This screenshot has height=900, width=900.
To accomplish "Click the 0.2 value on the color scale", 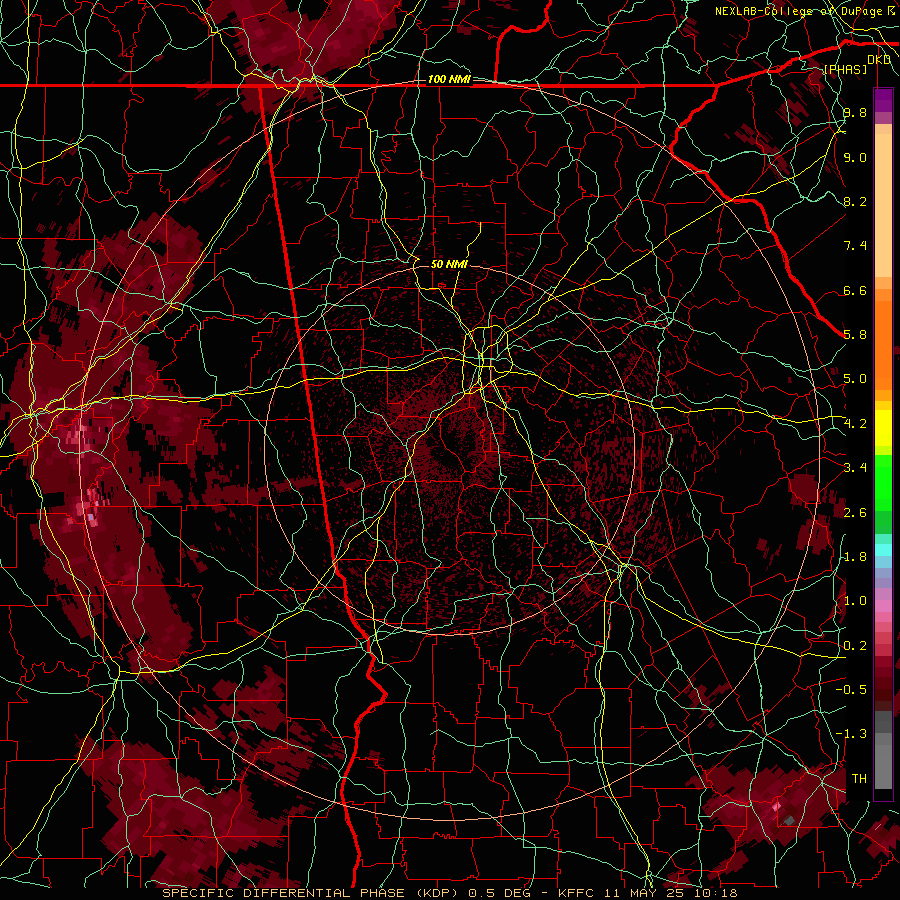I will (x=855, y=646).
